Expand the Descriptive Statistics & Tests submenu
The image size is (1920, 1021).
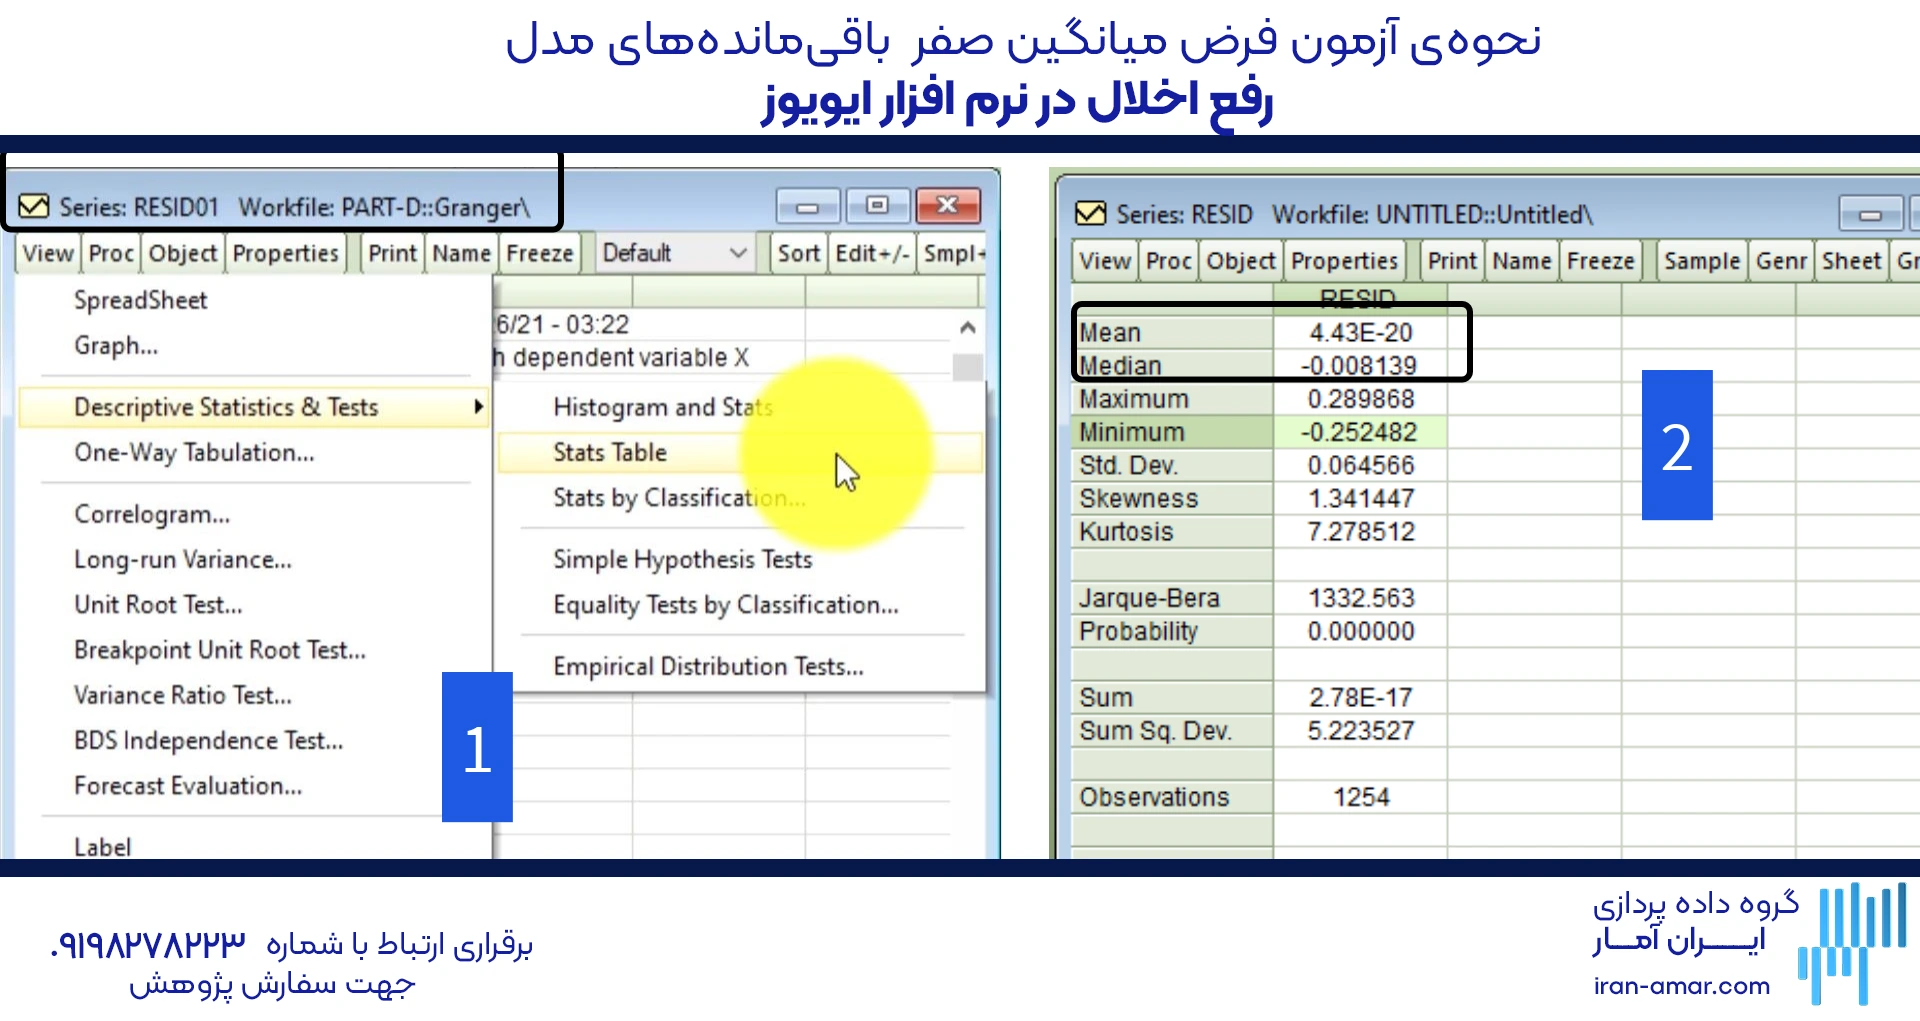click(225, 407)
